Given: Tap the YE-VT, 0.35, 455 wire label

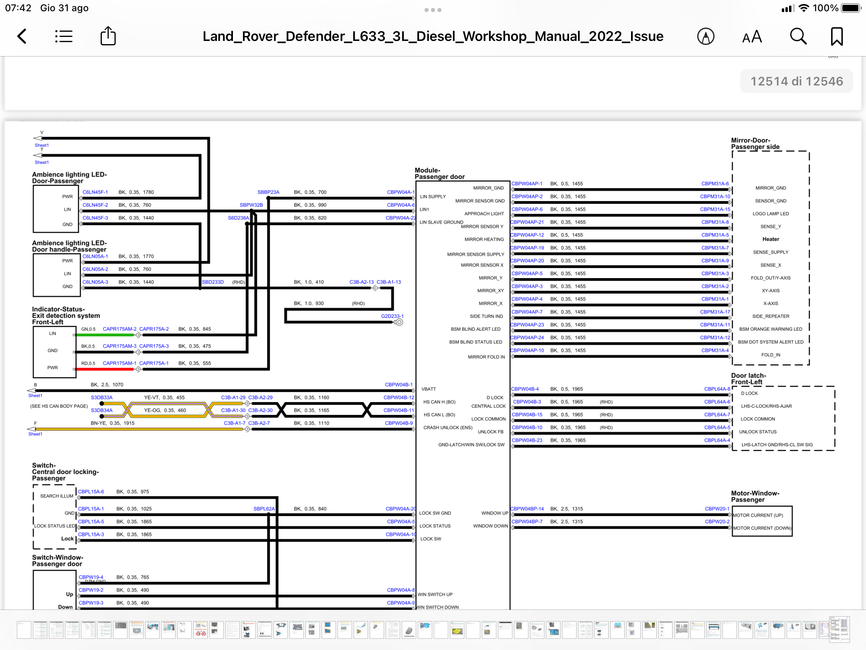Looking at the screenshot, I should pyautogui.click(x=165, y=398).
